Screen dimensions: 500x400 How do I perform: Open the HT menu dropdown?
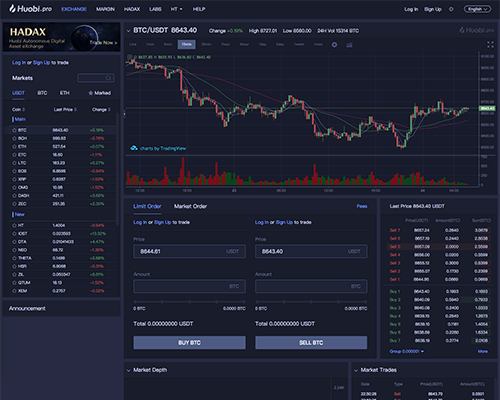coord(176,9)
